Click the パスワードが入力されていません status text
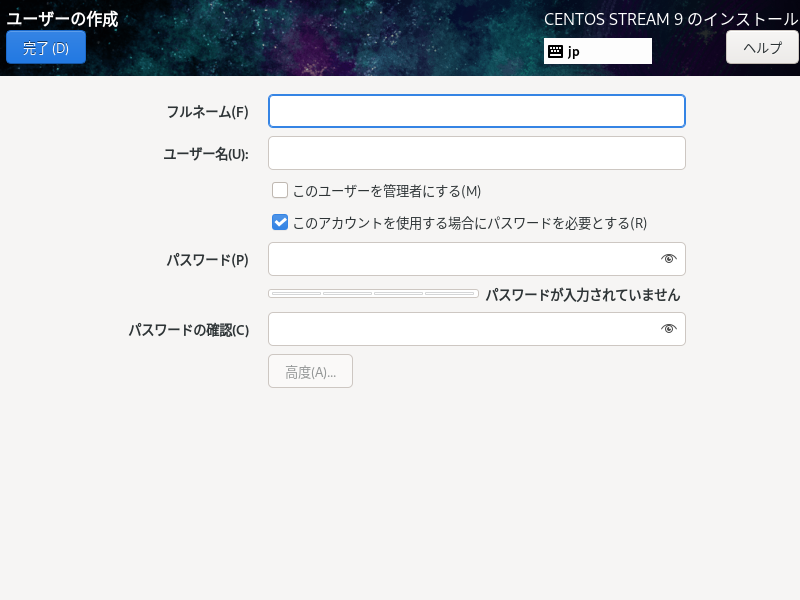800x600 pixels. [583, 295]
